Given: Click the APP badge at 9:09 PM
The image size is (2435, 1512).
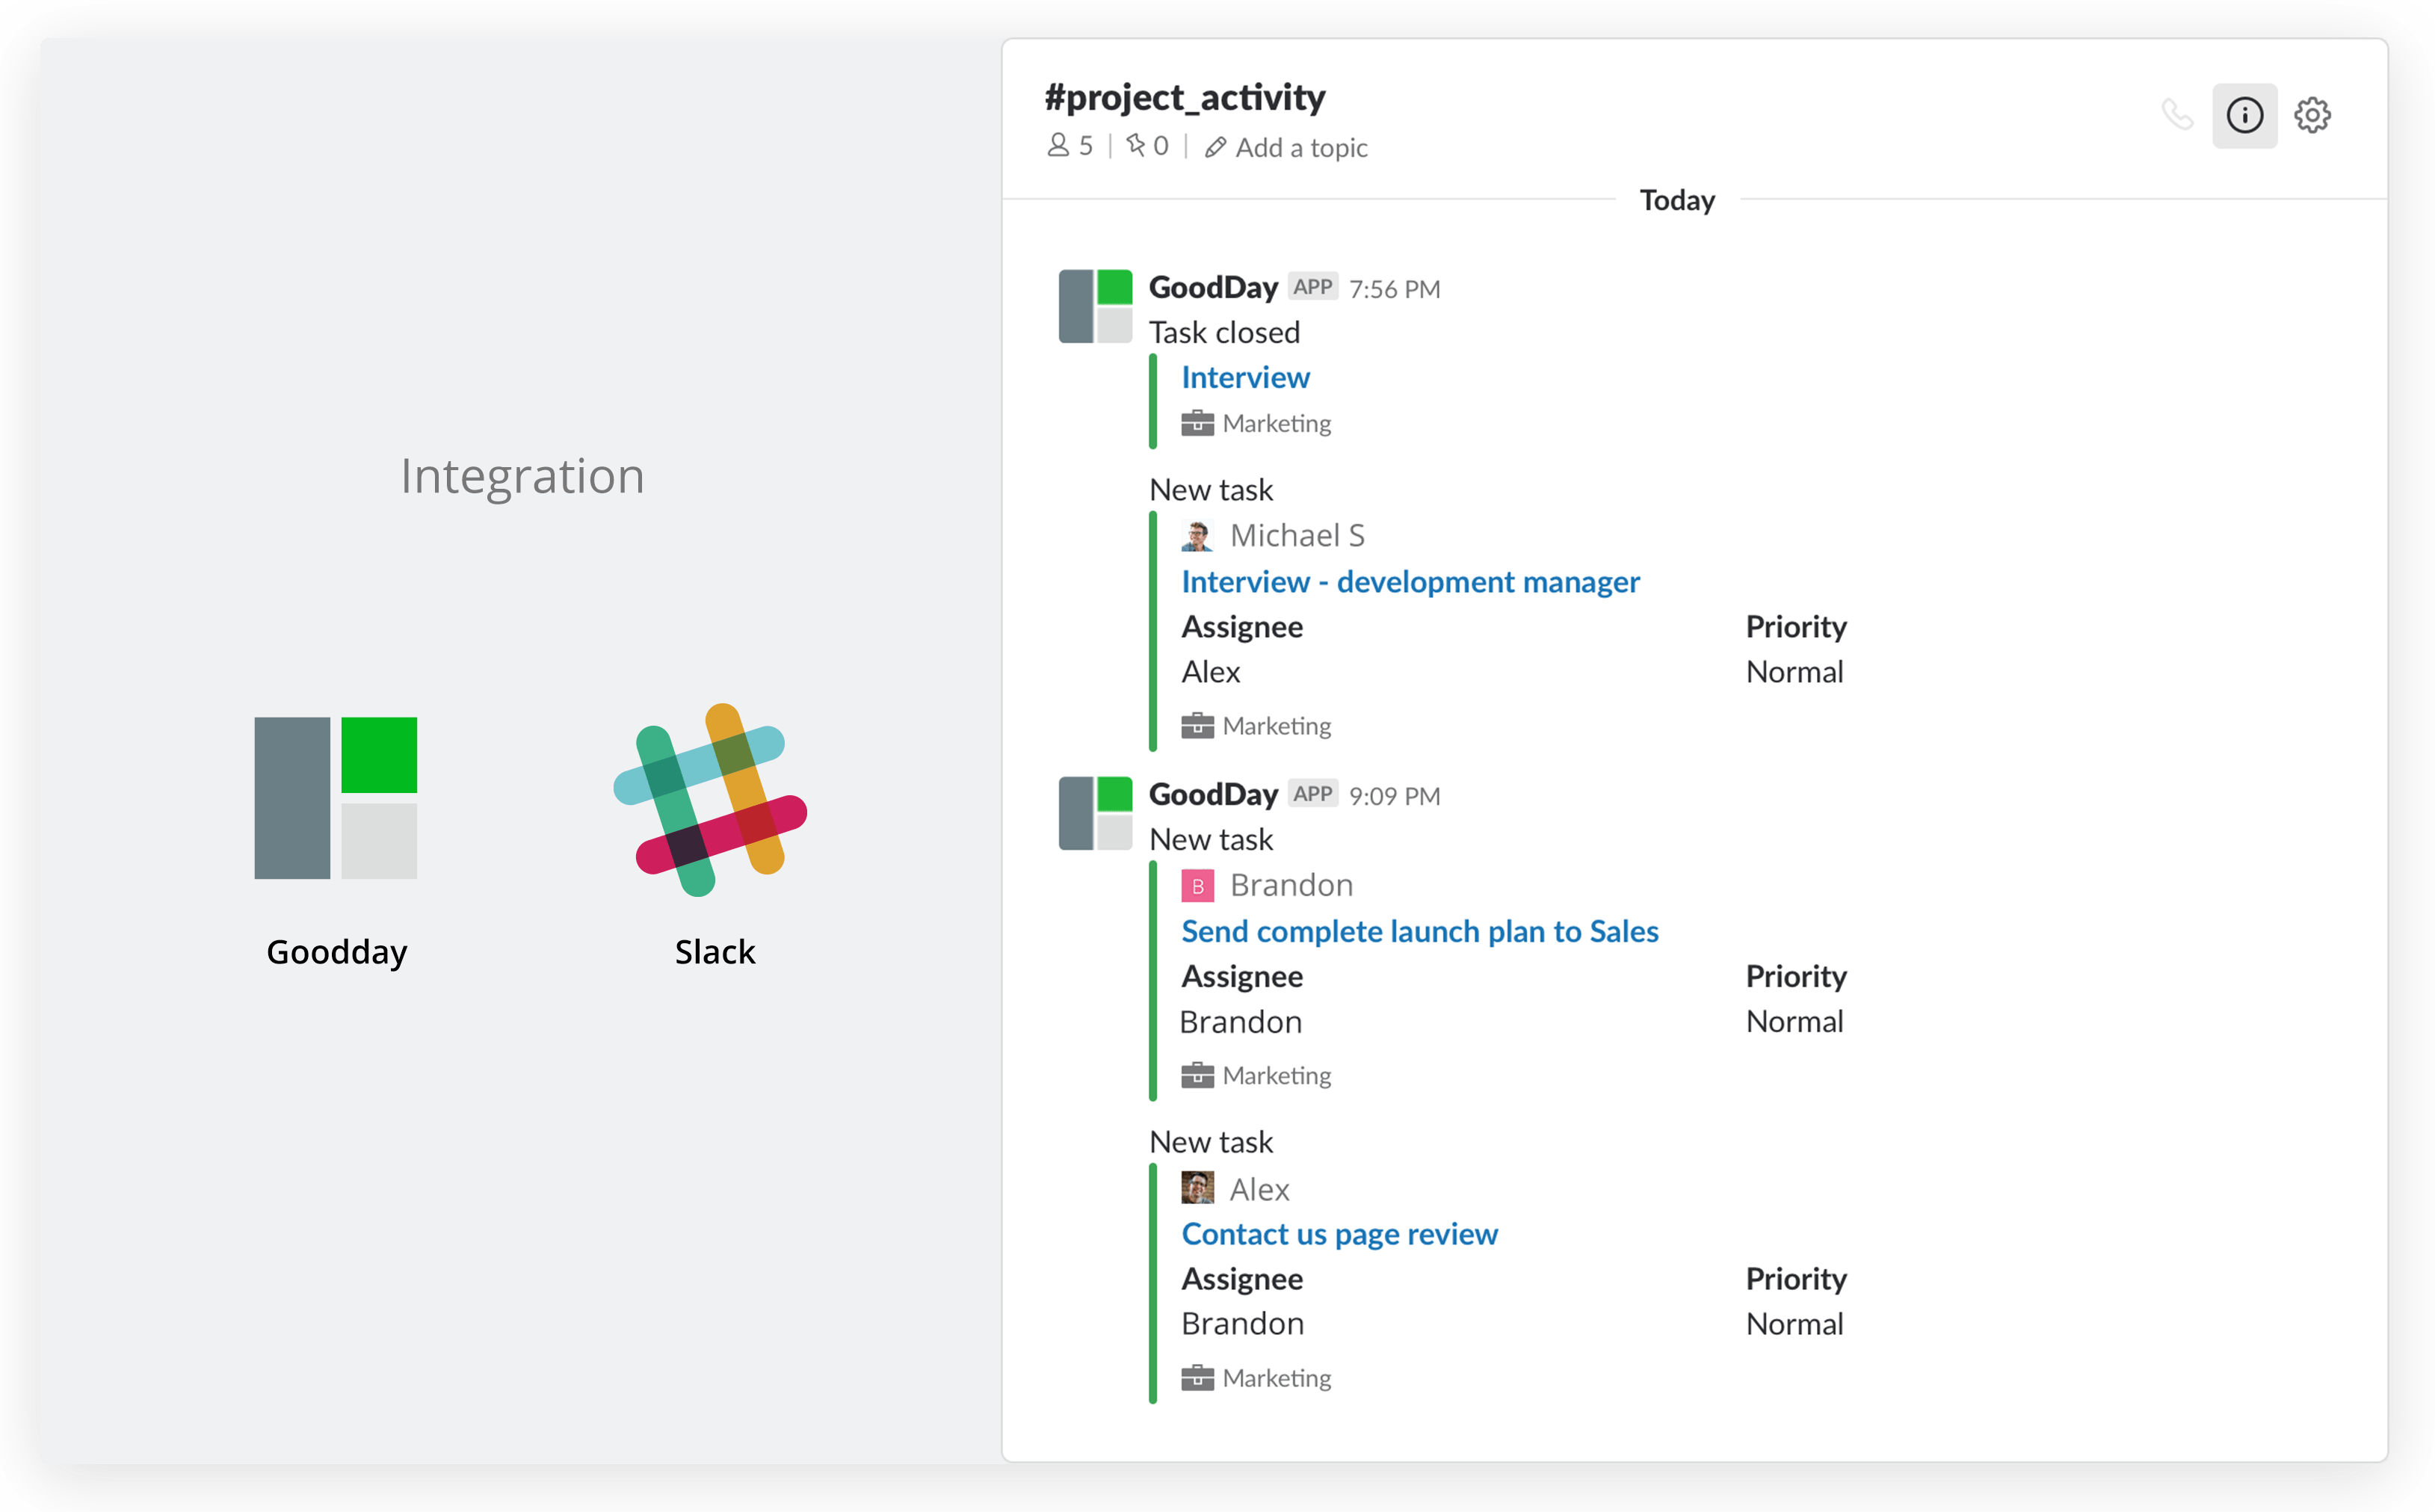Looking at the screenshot, I should (x=1312, y=794).
